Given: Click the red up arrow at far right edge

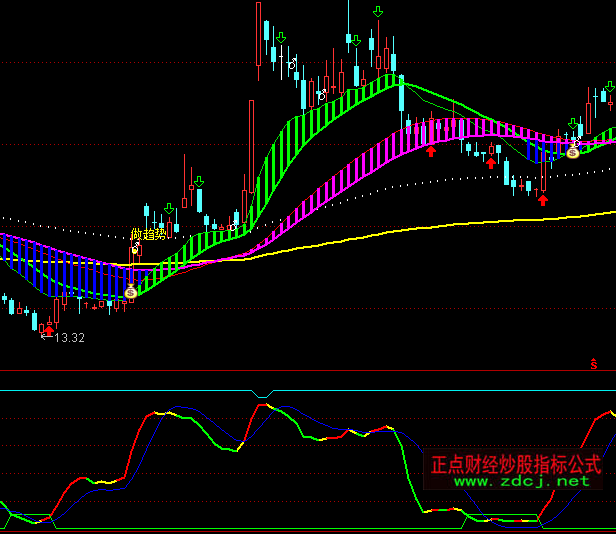Looking at the screenshot, I should 610,102.
